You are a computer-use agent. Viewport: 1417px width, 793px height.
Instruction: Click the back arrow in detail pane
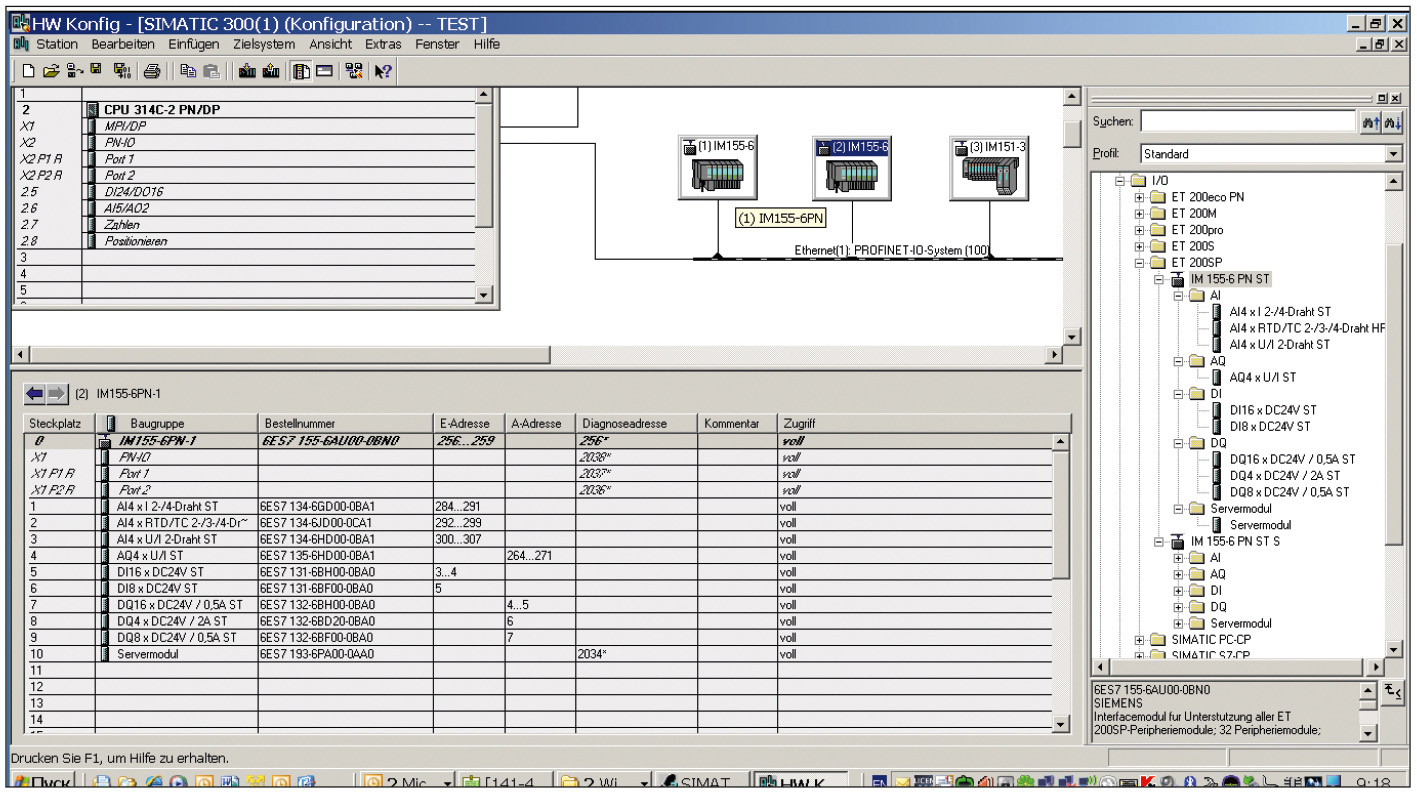[35, 393]
